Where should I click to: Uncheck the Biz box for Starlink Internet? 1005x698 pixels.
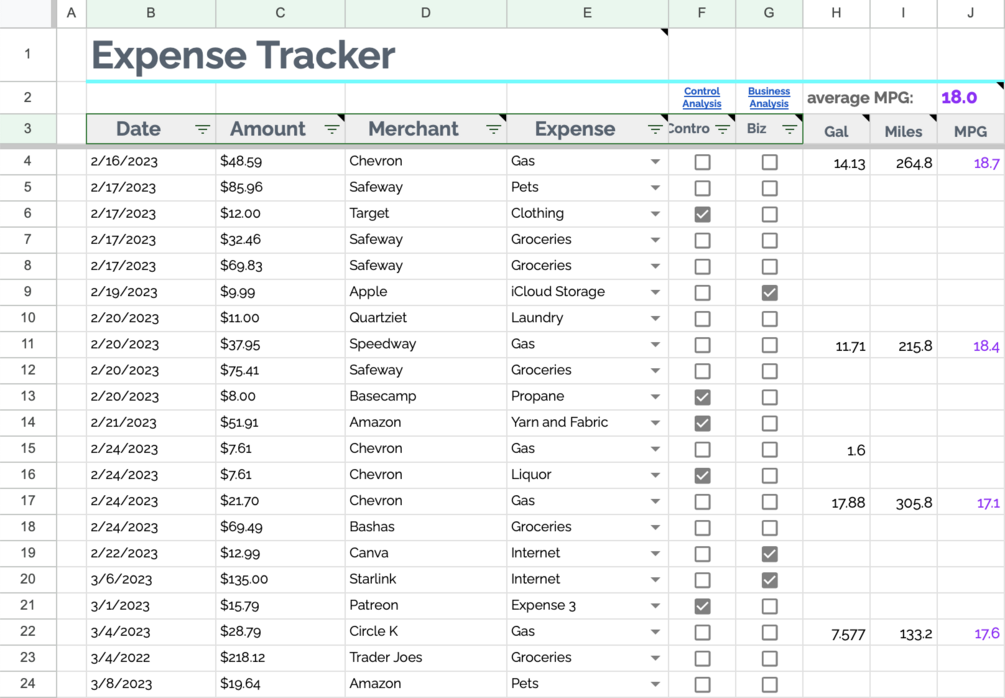tap(770, 580)
